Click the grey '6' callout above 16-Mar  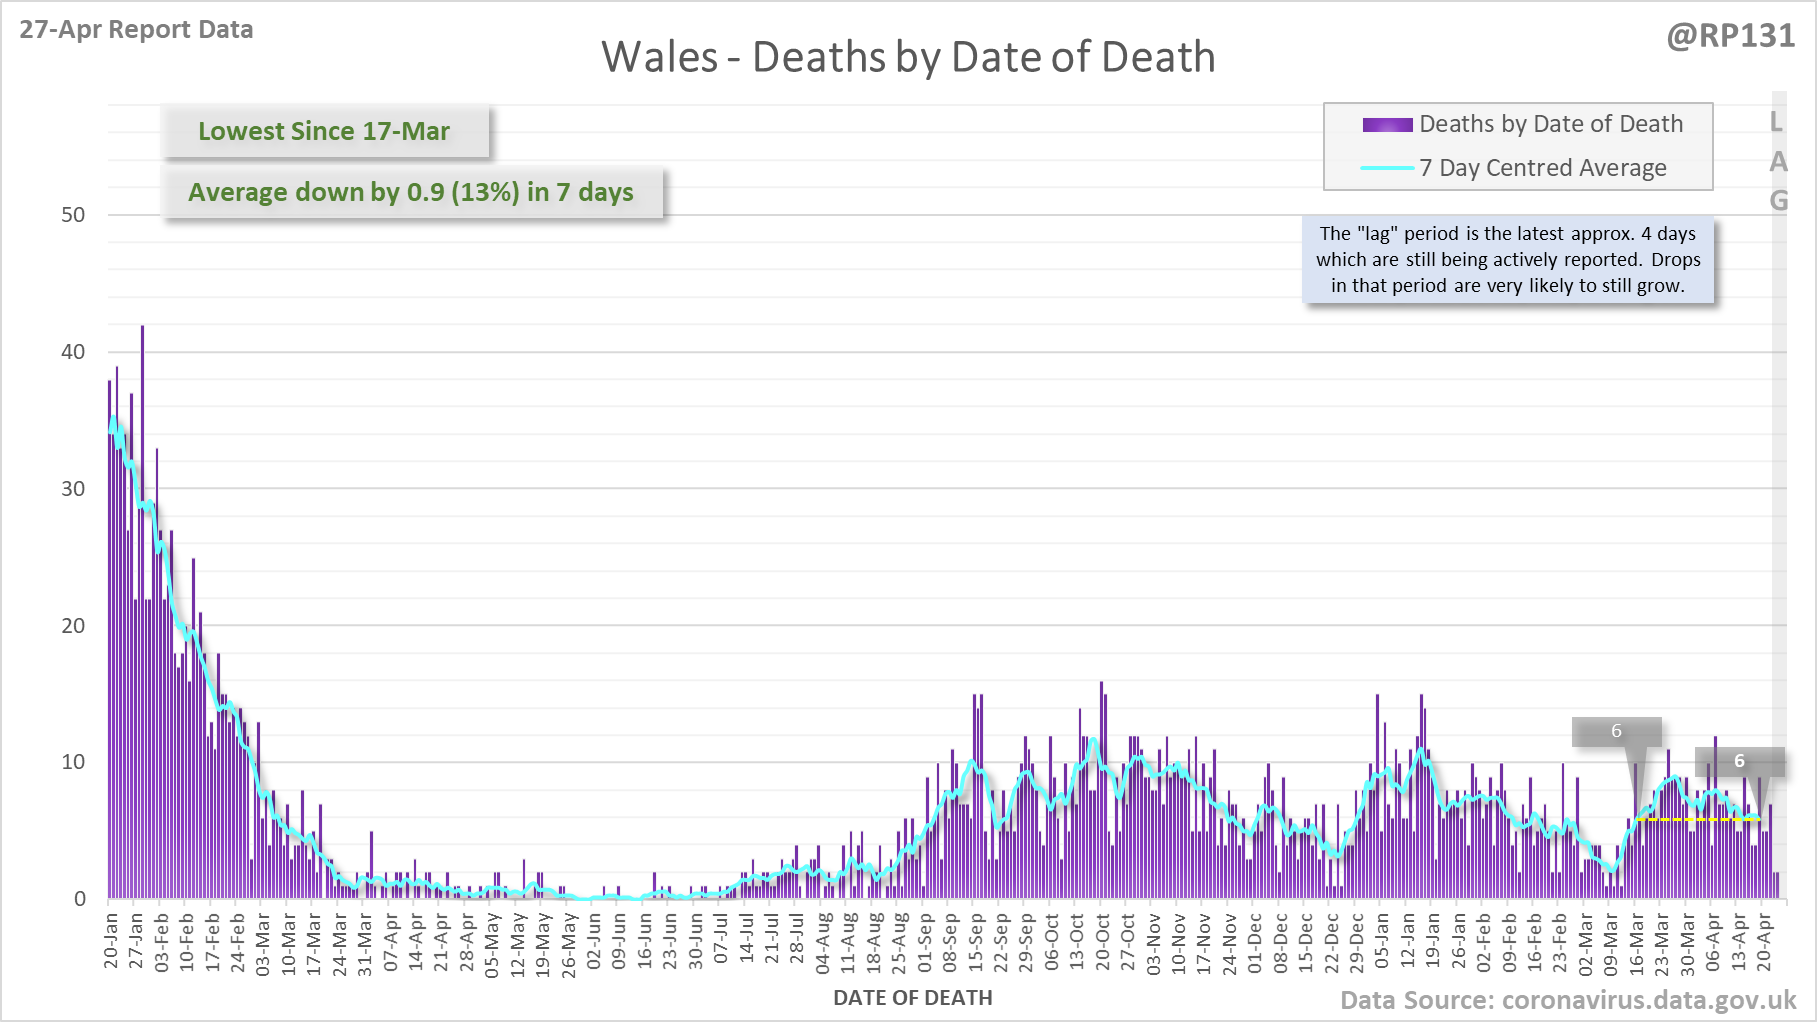tap(1616, 731)
